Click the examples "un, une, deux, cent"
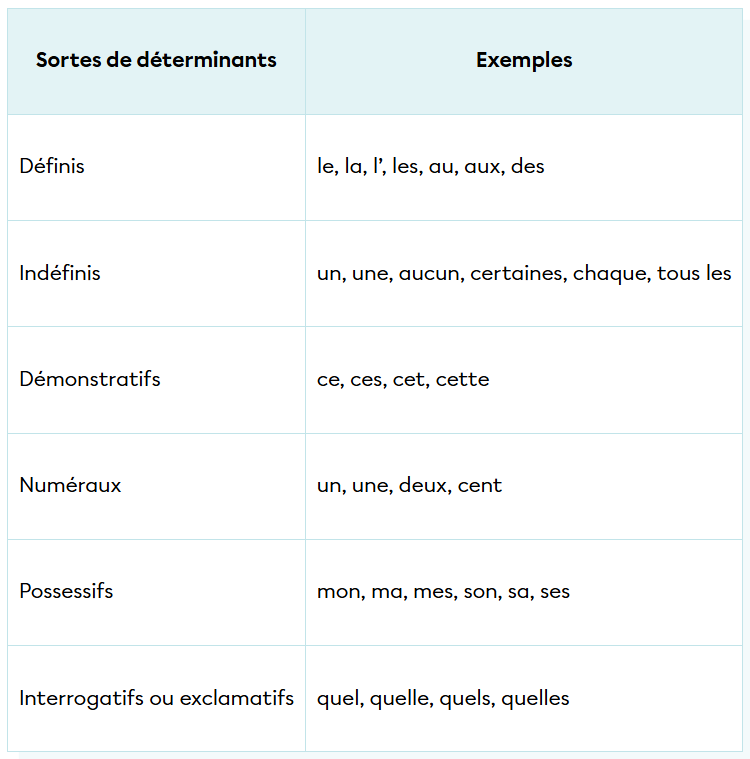This screenshot has width=750, height=759. (409, 485)
